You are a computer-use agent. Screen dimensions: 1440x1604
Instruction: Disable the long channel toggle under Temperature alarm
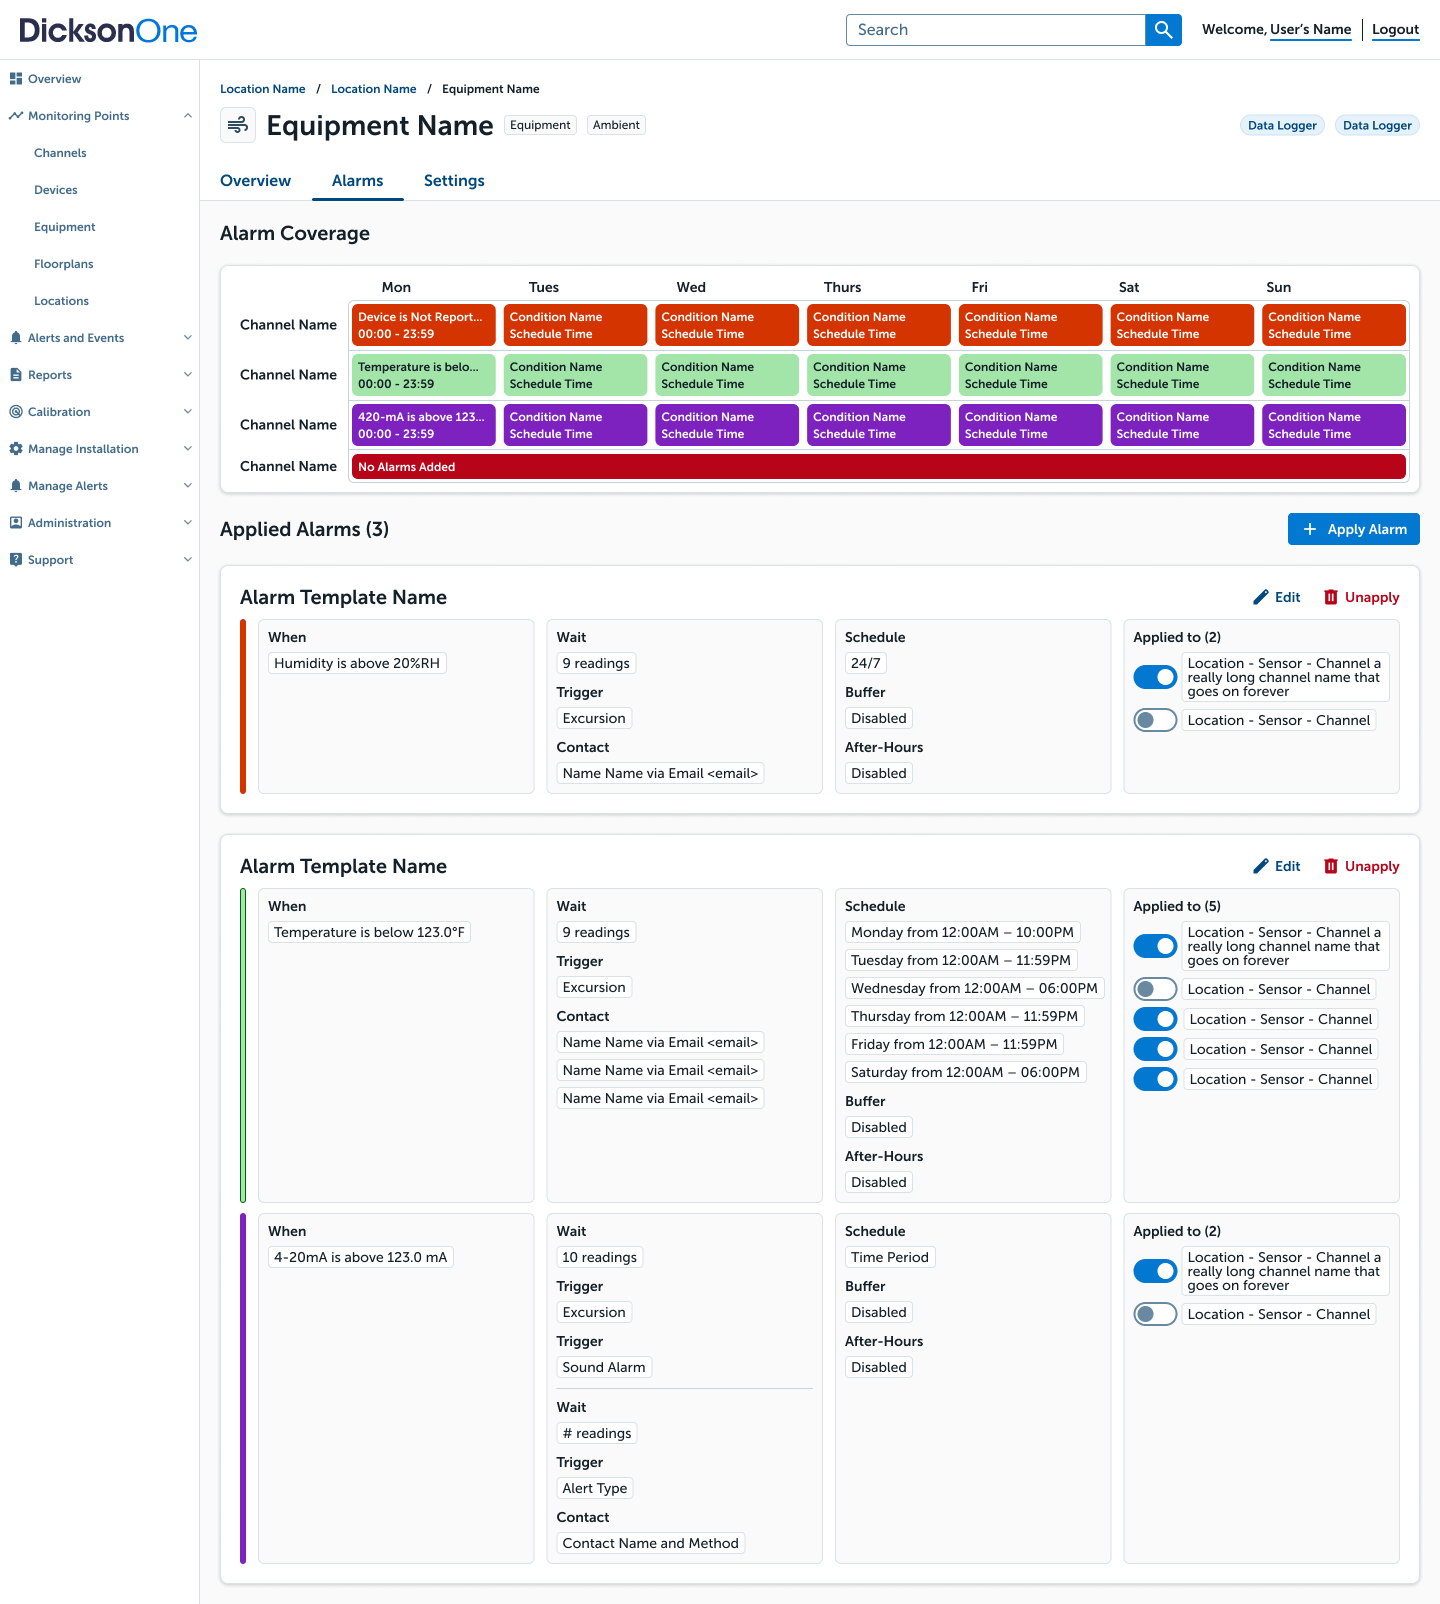point(1155,946)
